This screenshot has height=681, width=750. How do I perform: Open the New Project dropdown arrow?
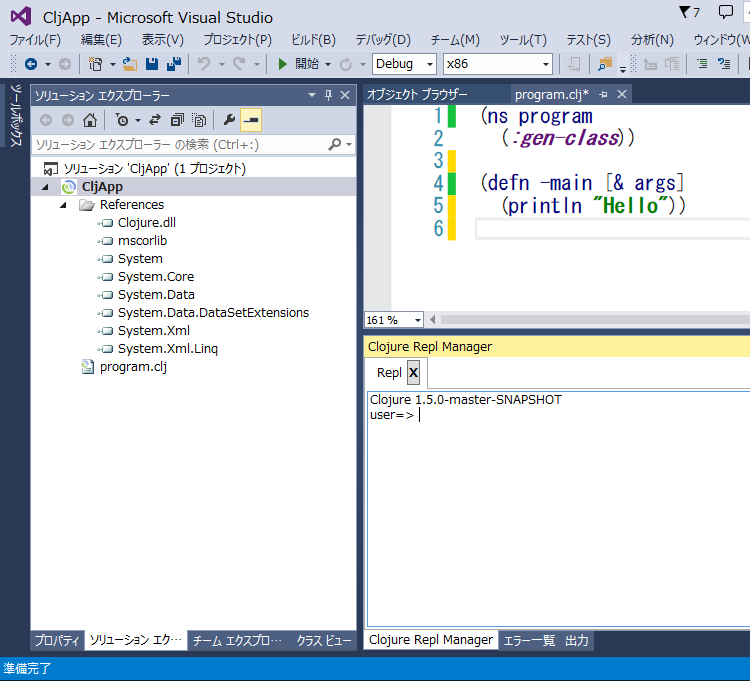click(113, 64)
